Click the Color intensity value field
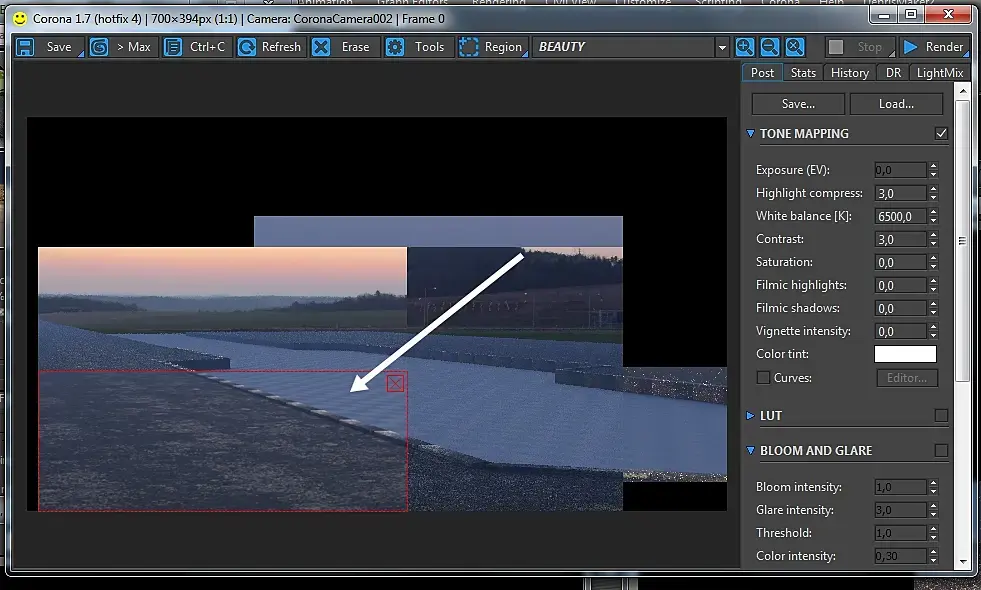The width and height of the screenshot is (981, 590). [x=900, y=556]
